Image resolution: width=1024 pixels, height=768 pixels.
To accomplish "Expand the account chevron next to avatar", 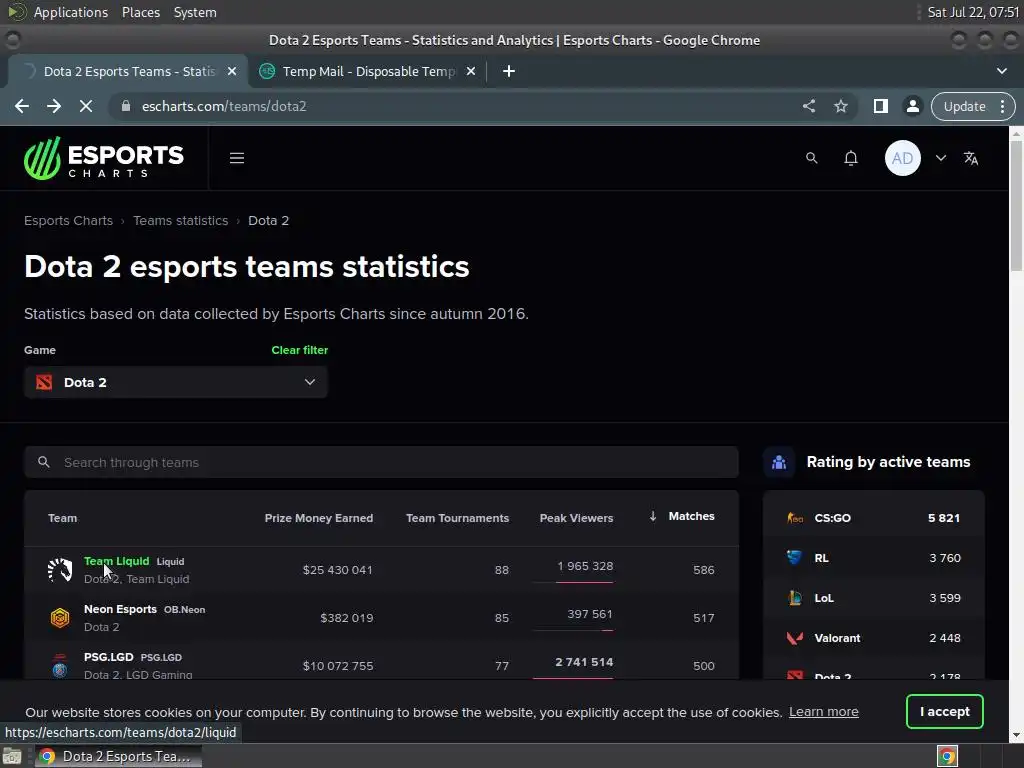I will [940, 158].
